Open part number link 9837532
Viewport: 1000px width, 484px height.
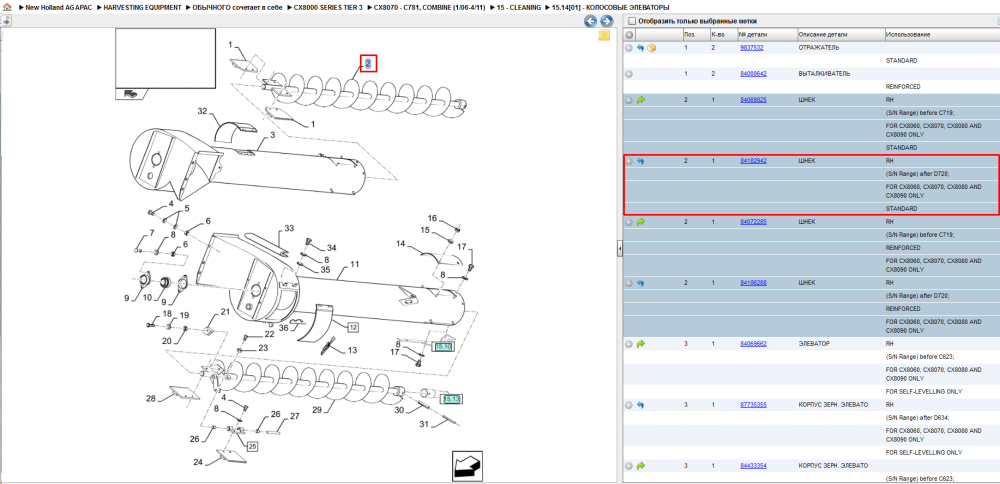[x=751, y=48]
